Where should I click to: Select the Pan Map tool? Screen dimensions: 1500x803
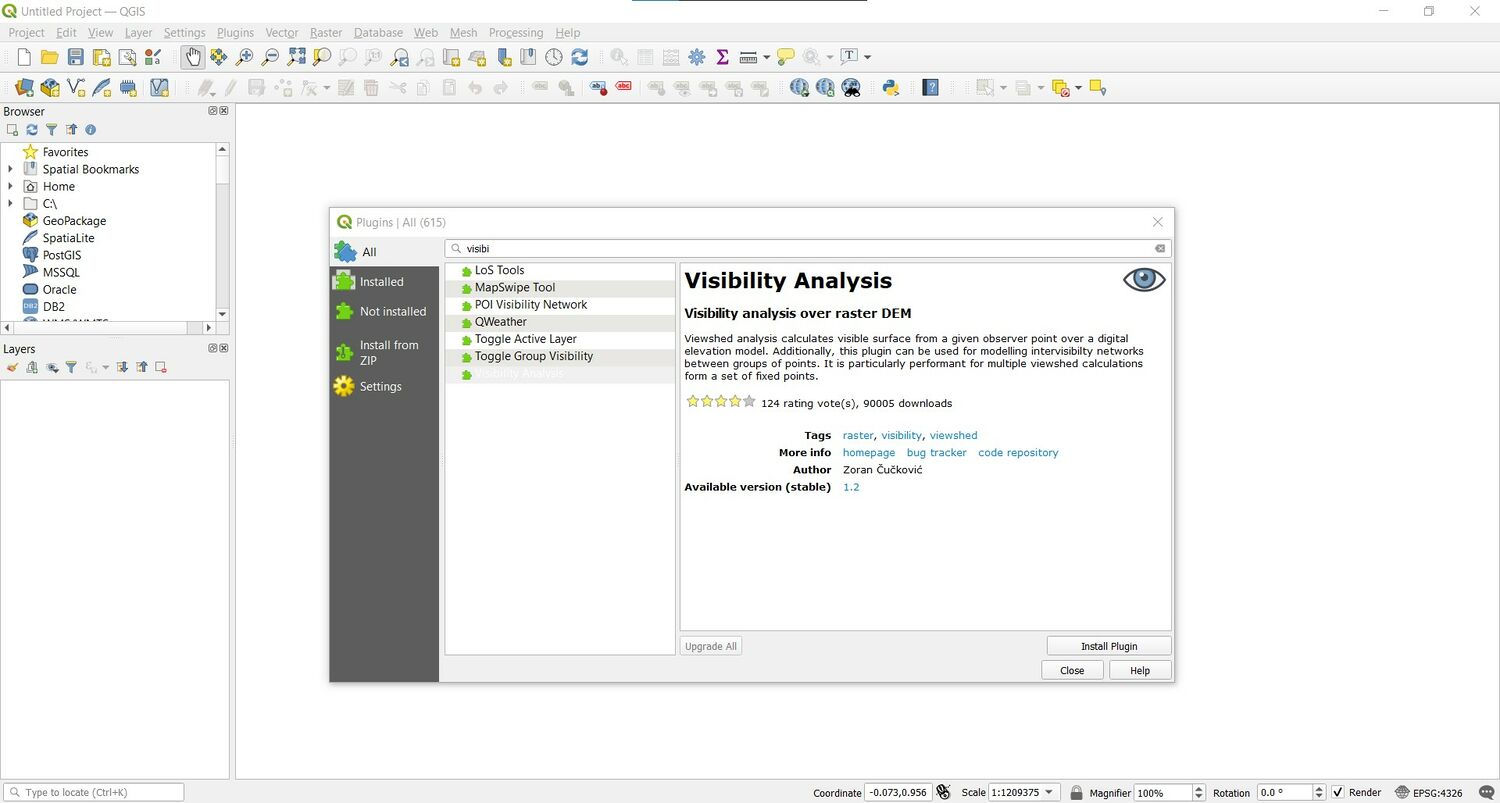(x=192, y=57)
